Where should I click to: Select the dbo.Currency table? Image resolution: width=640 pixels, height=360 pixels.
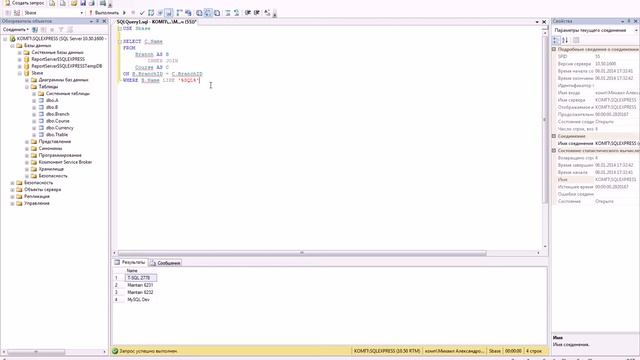60,128
